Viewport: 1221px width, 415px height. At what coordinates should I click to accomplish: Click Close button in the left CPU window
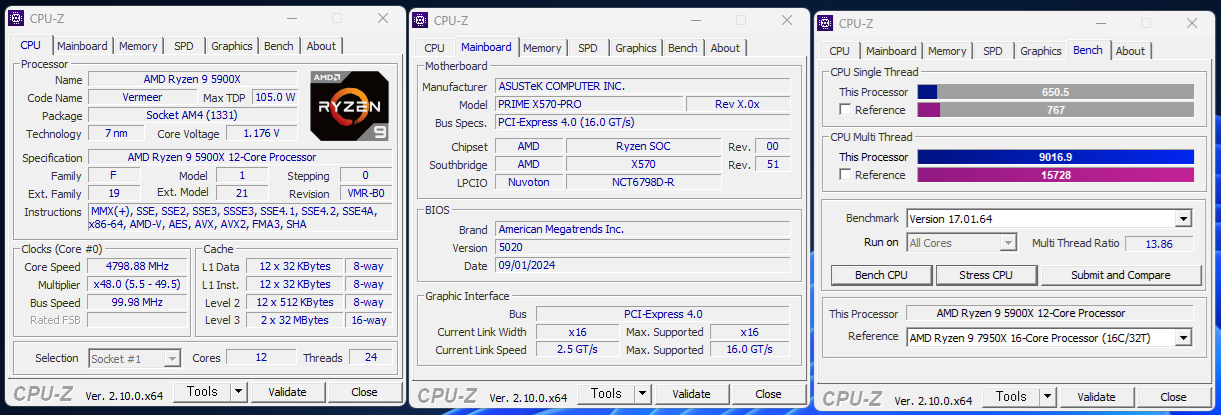tap(364, 392)
